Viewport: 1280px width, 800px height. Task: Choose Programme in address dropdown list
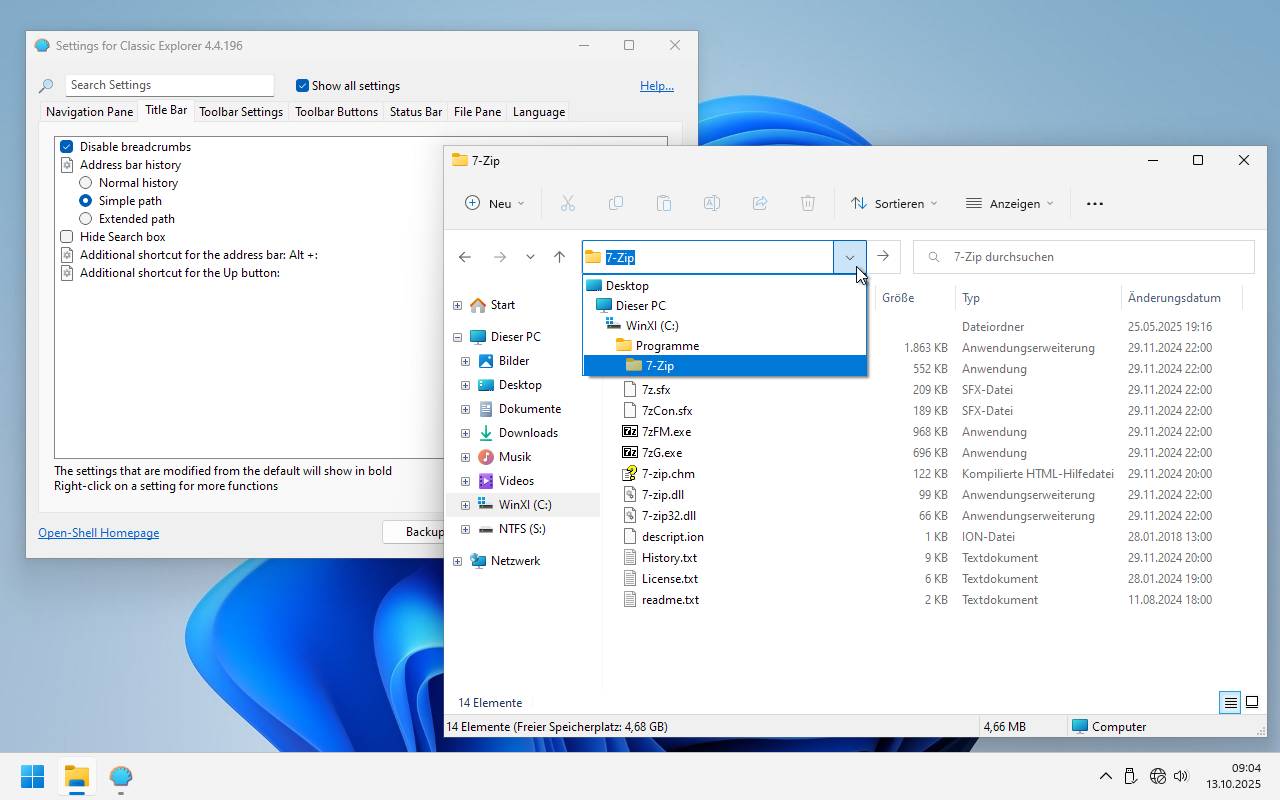coord(725,346)
